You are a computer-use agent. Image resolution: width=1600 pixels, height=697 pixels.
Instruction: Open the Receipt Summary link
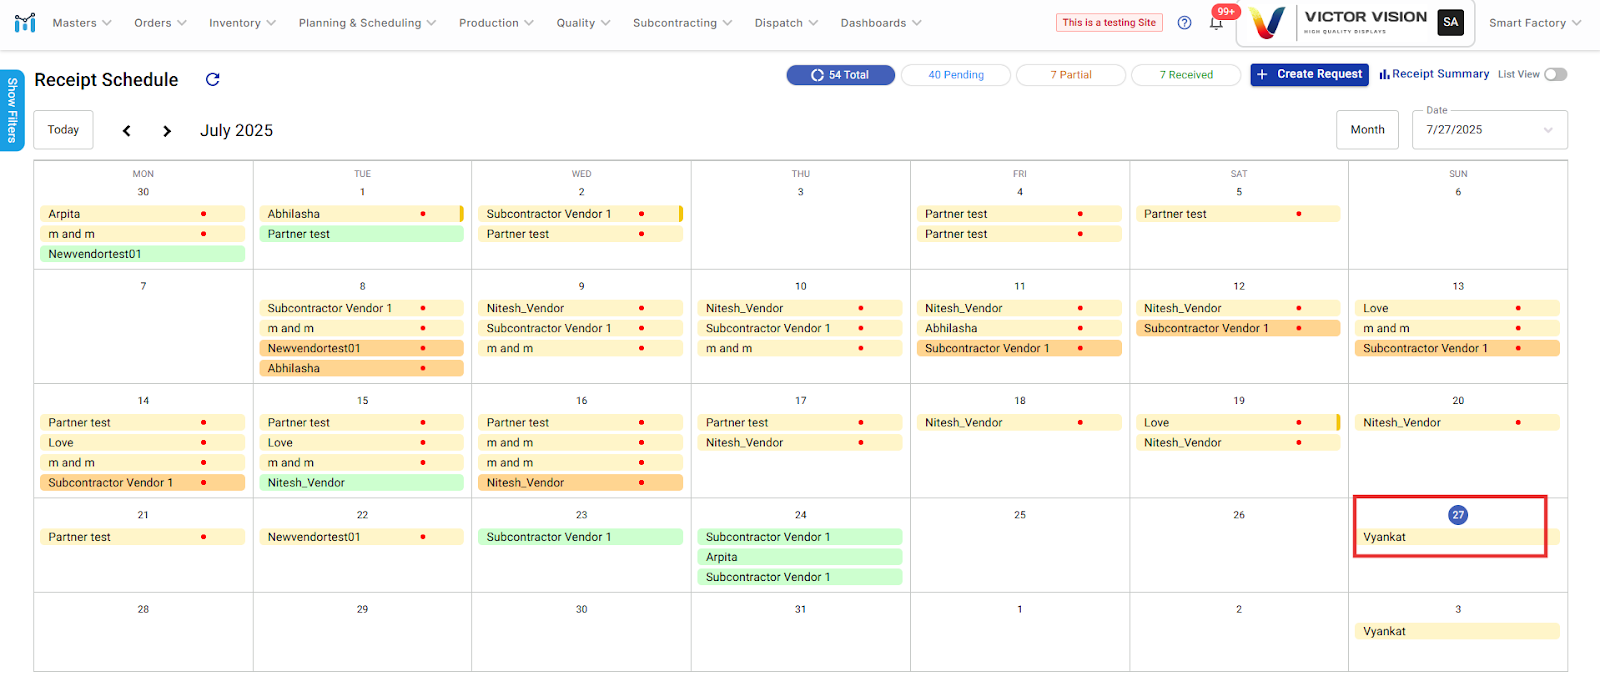point(1434,74)
